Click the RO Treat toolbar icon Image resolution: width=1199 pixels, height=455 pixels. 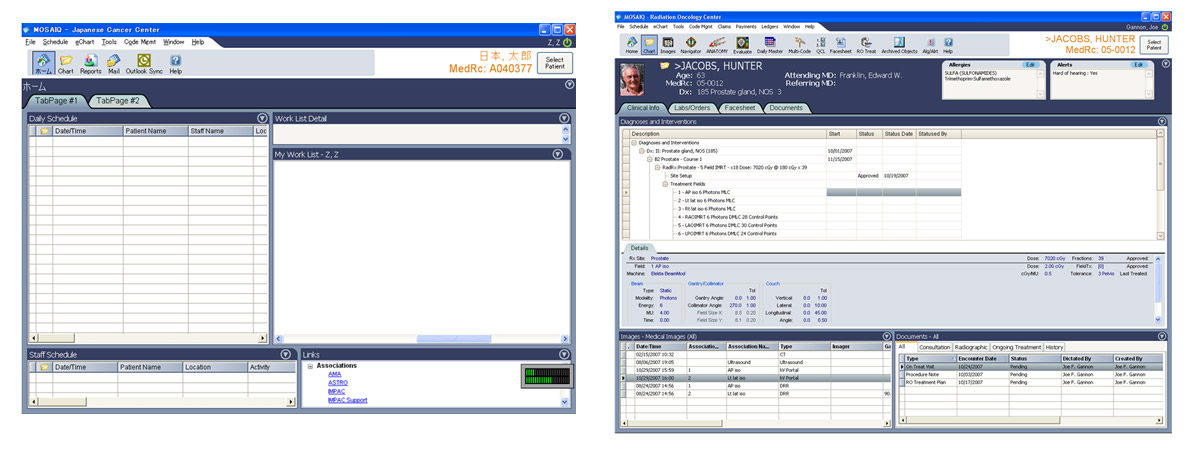point(866,43)
